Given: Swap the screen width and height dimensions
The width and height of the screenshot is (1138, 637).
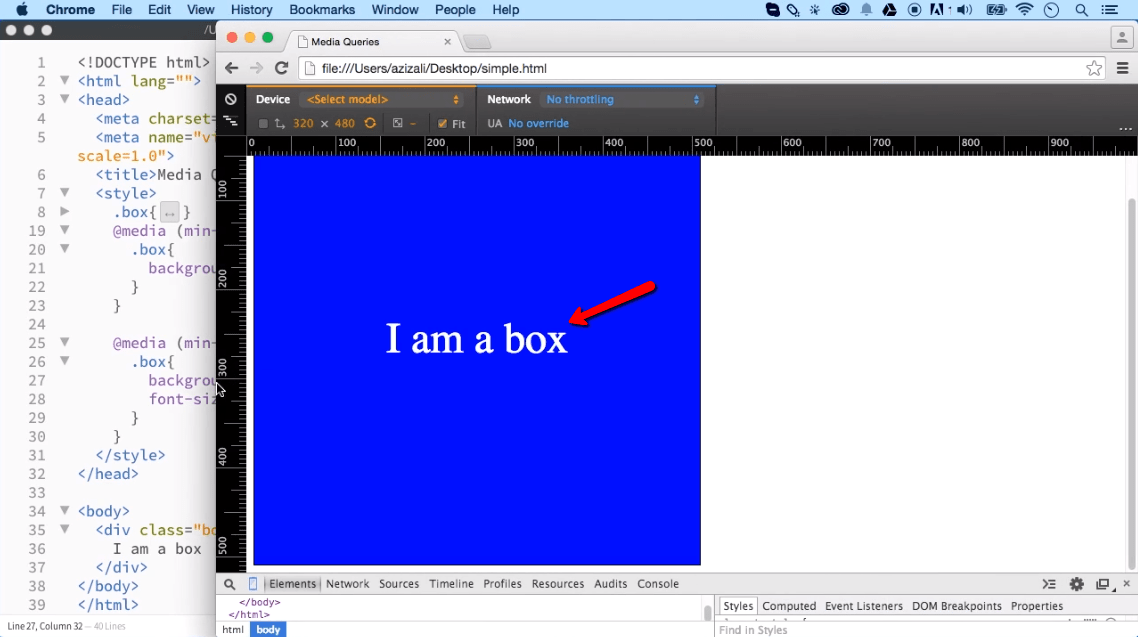Looking at the screenshot, I should point(280,122).
